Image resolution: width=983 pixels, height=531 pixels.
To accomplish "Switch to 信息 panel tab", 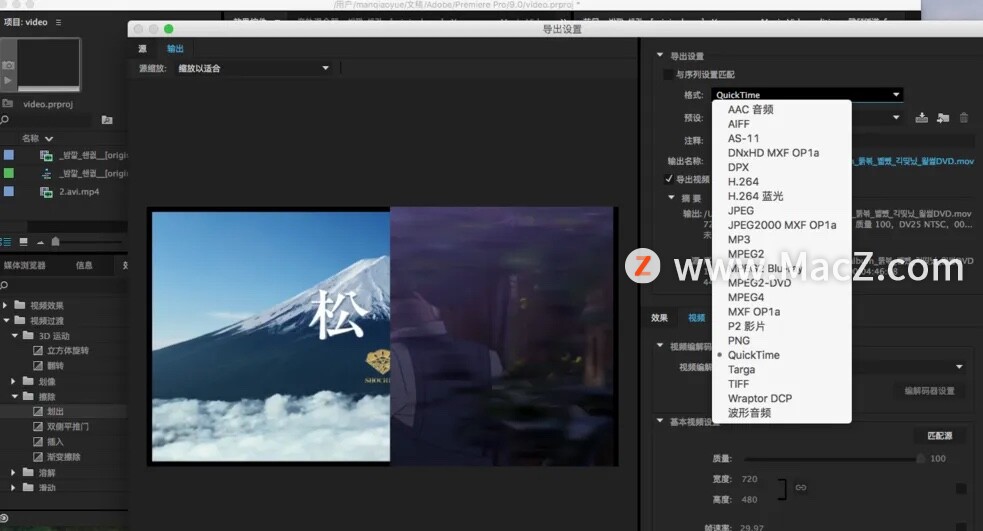I will [84, 265].
